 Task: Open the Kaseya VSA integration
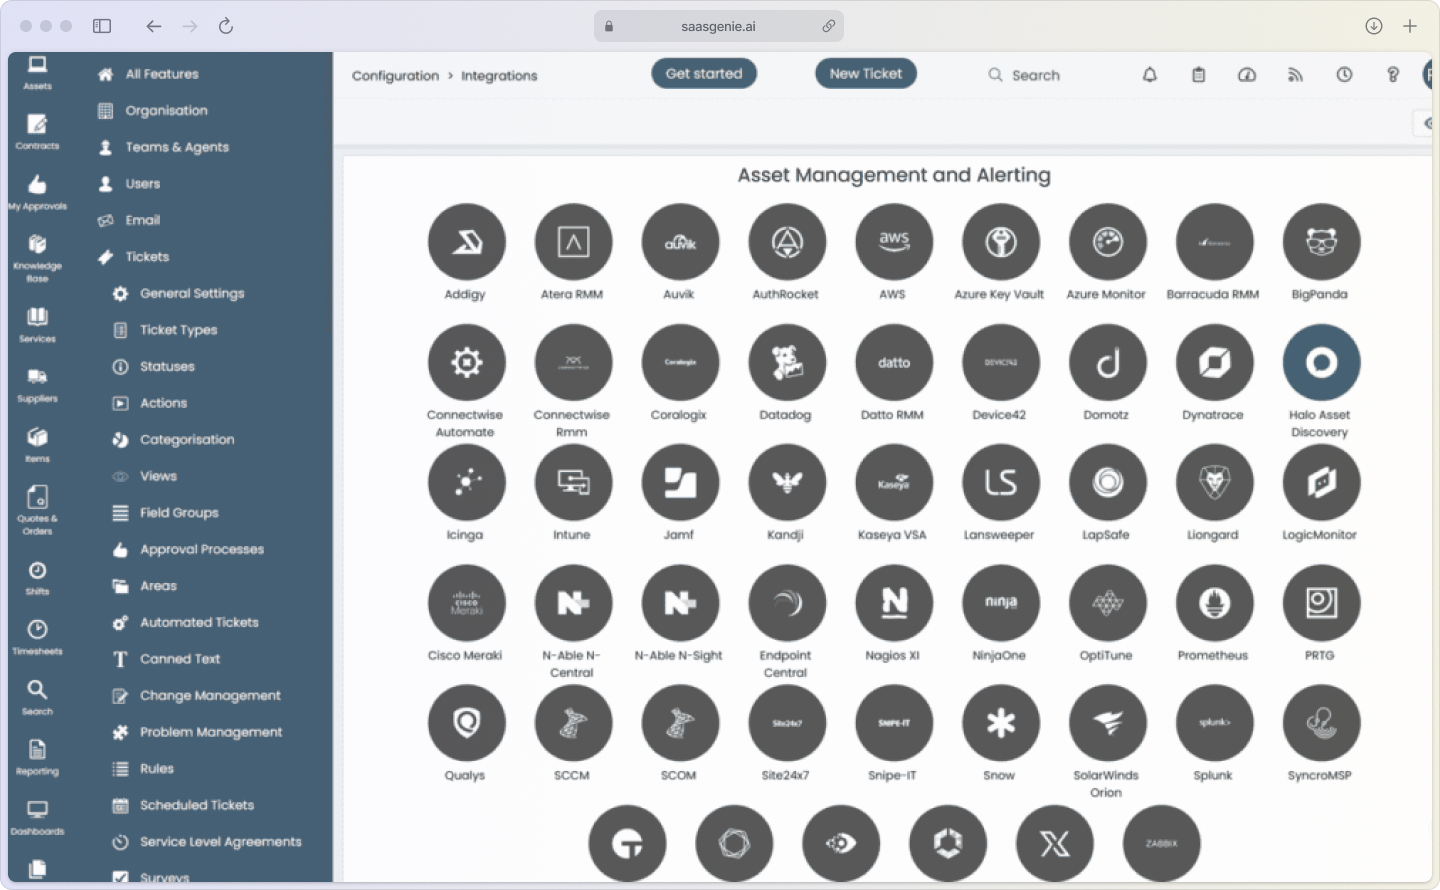coord(893,483)
